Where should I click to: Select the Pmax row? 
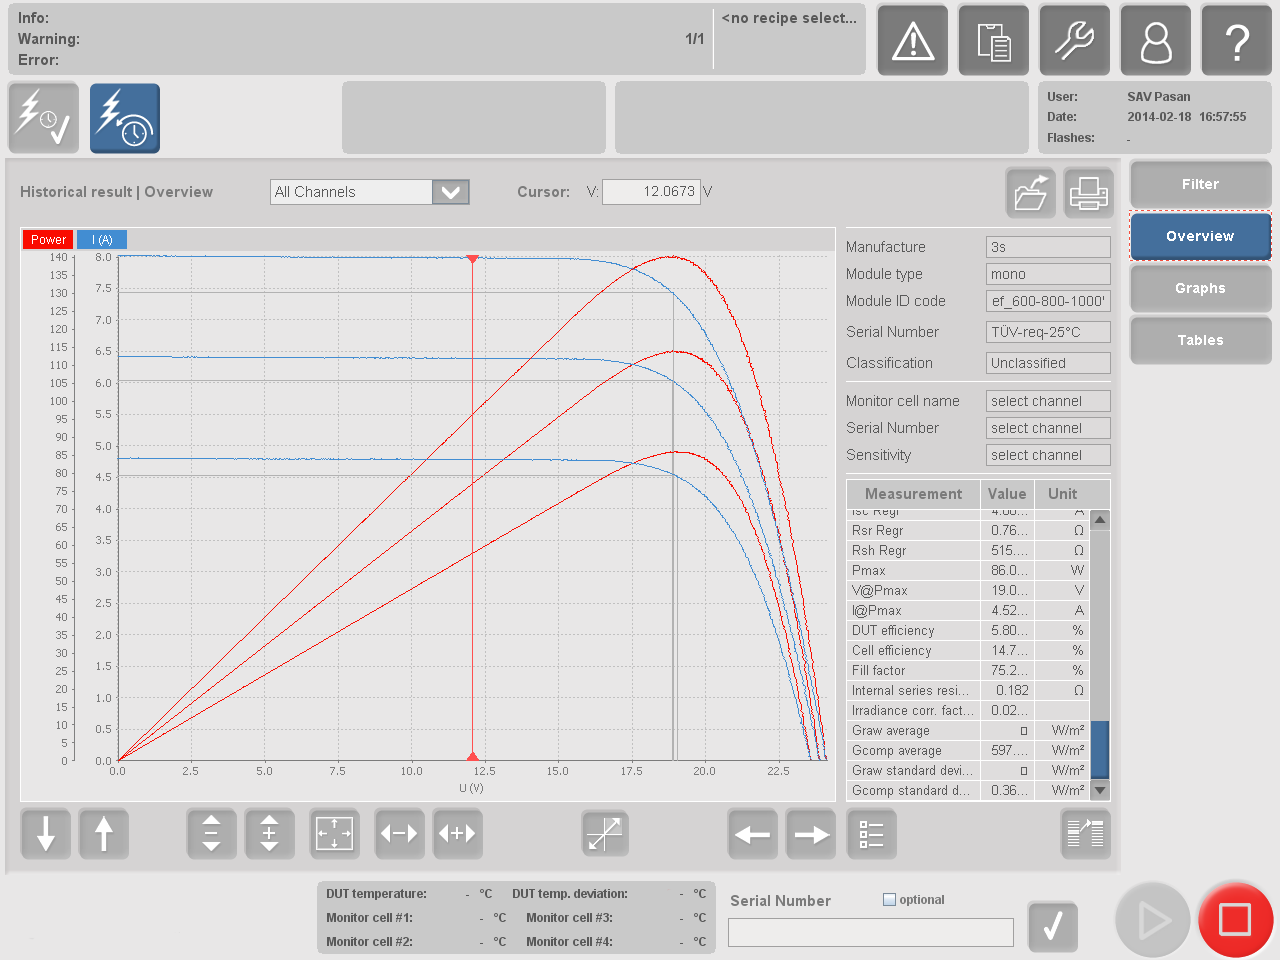(x=968, y=570)
